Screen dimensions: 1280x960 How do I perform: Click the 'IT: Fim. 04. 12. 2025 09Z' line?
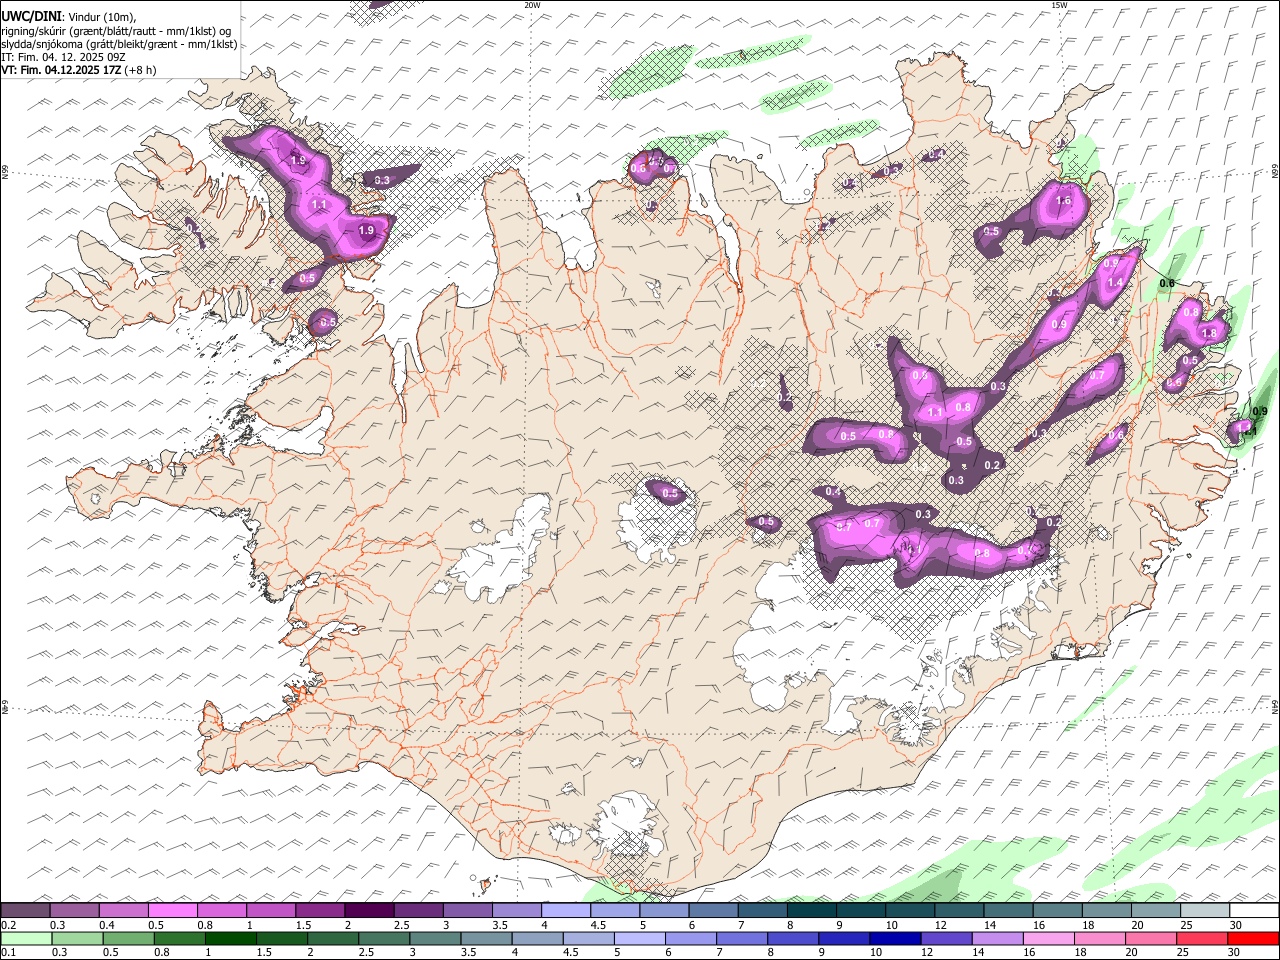pyautogui.click(x=63, y=57)
